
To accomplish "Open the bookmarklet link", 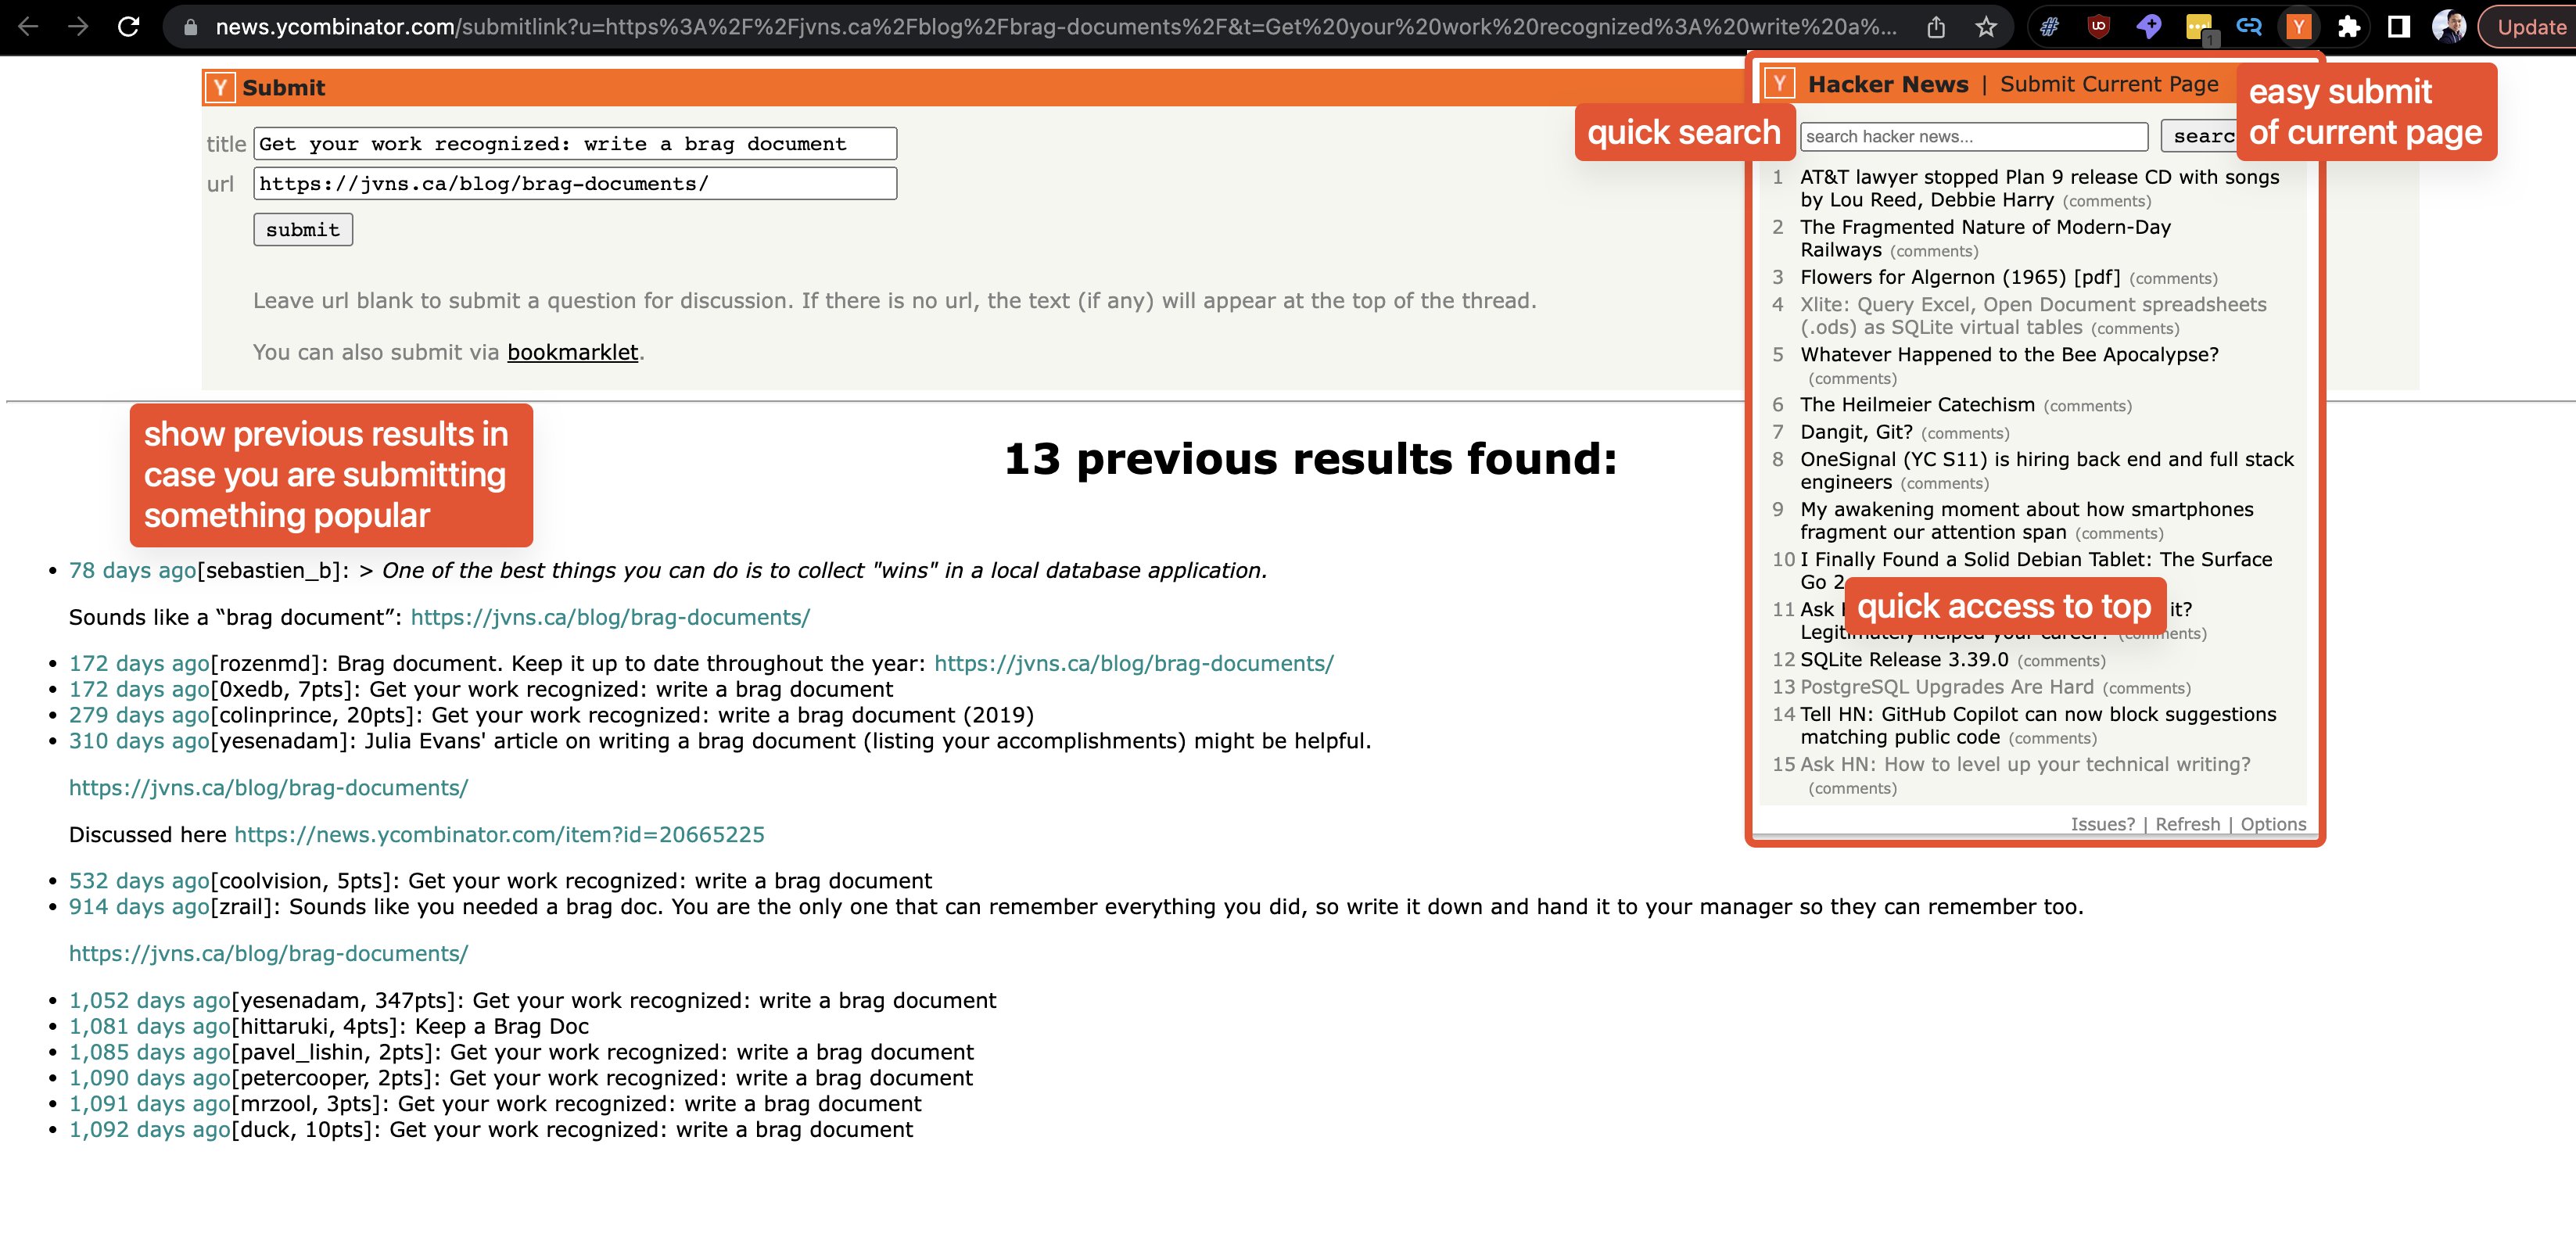I will click(572, 353).
